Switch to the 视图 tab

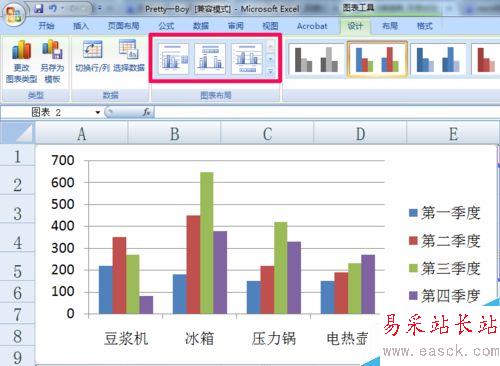(x=270, y=26)
